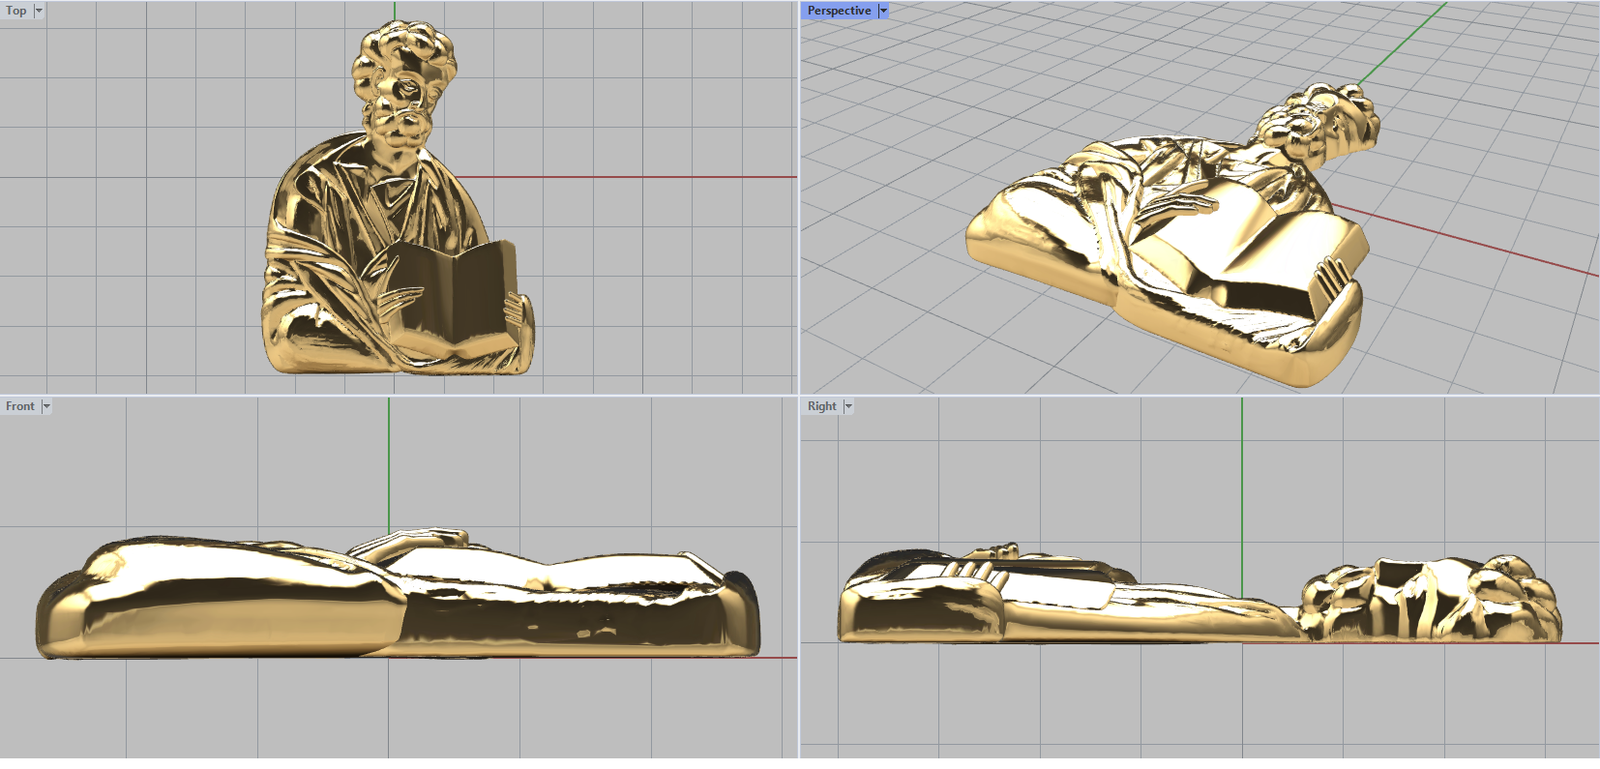Viewport: 1600px width, 769px height.
Task: Activate the Top viewport title label
Action: [x=16, y=11]
